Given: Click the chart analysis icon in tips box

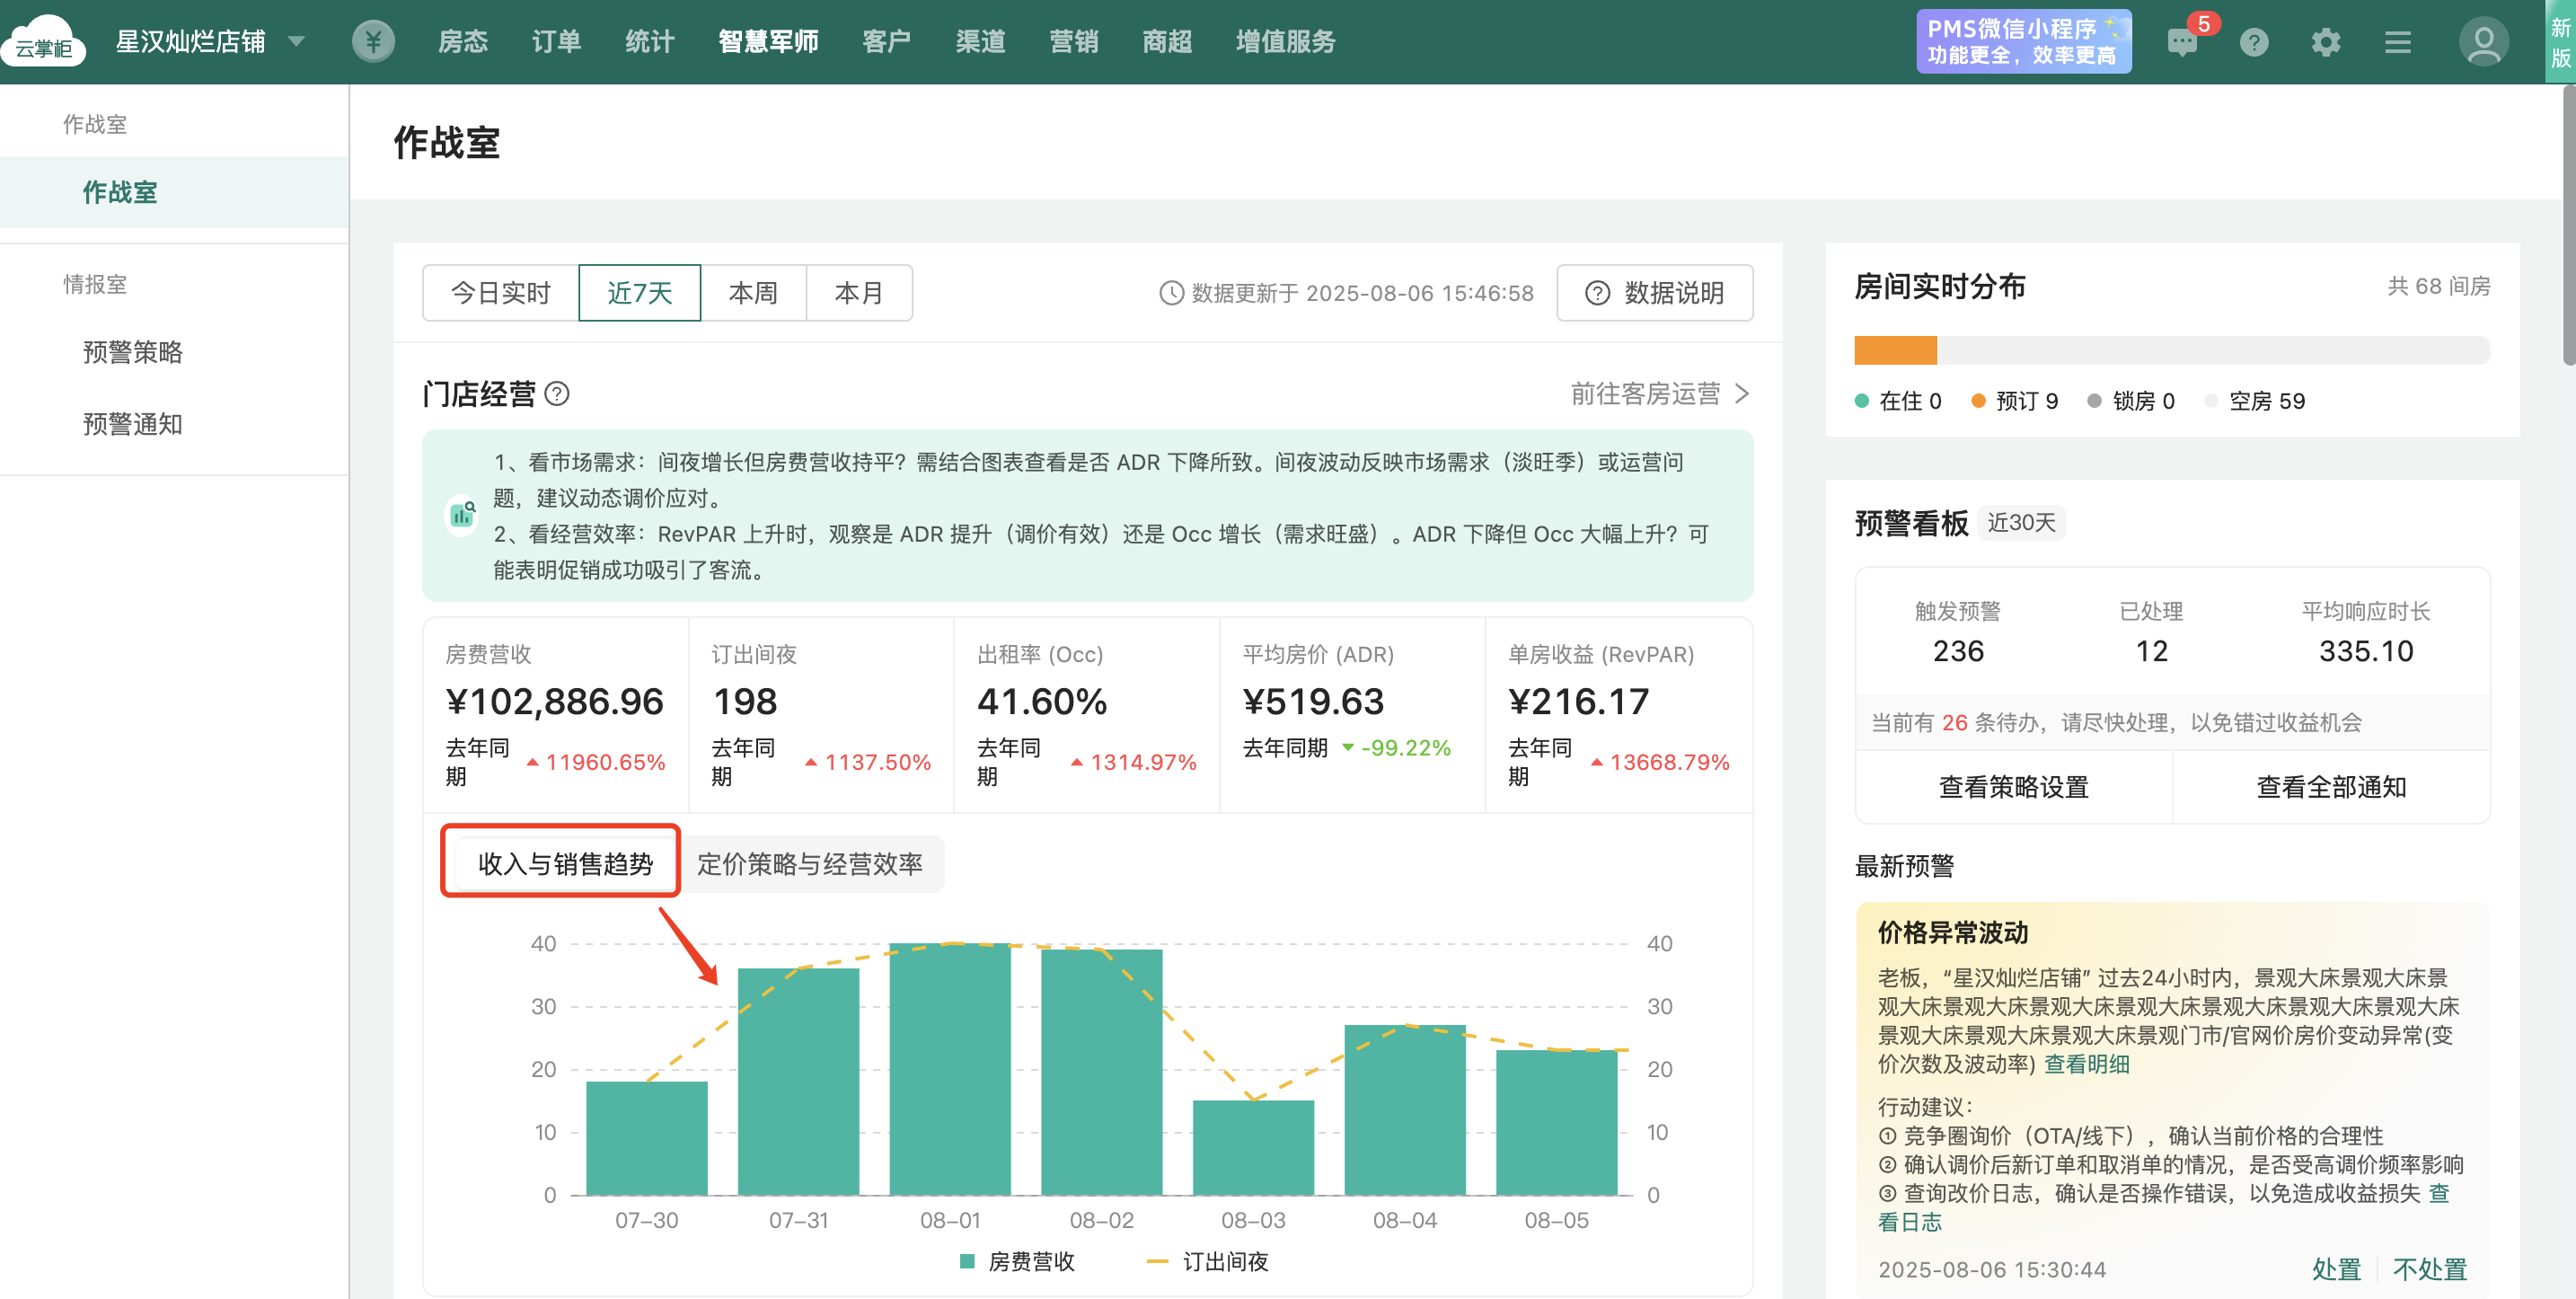Looking at the screenshot, I should pos(462,515).
